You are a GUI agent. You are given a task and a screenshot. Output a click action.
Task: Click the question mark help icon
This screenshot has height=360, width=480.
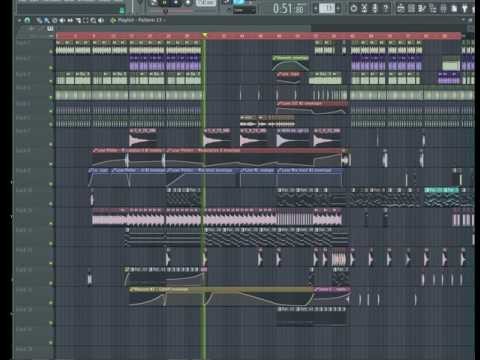[x=385, y=8]
